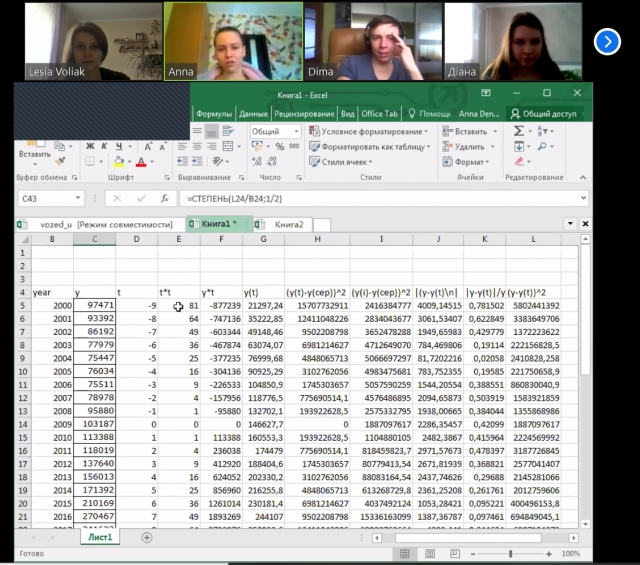Toggle italic (К) formatting
This screenshot has height=565, width=640.
tap(104, 146)
